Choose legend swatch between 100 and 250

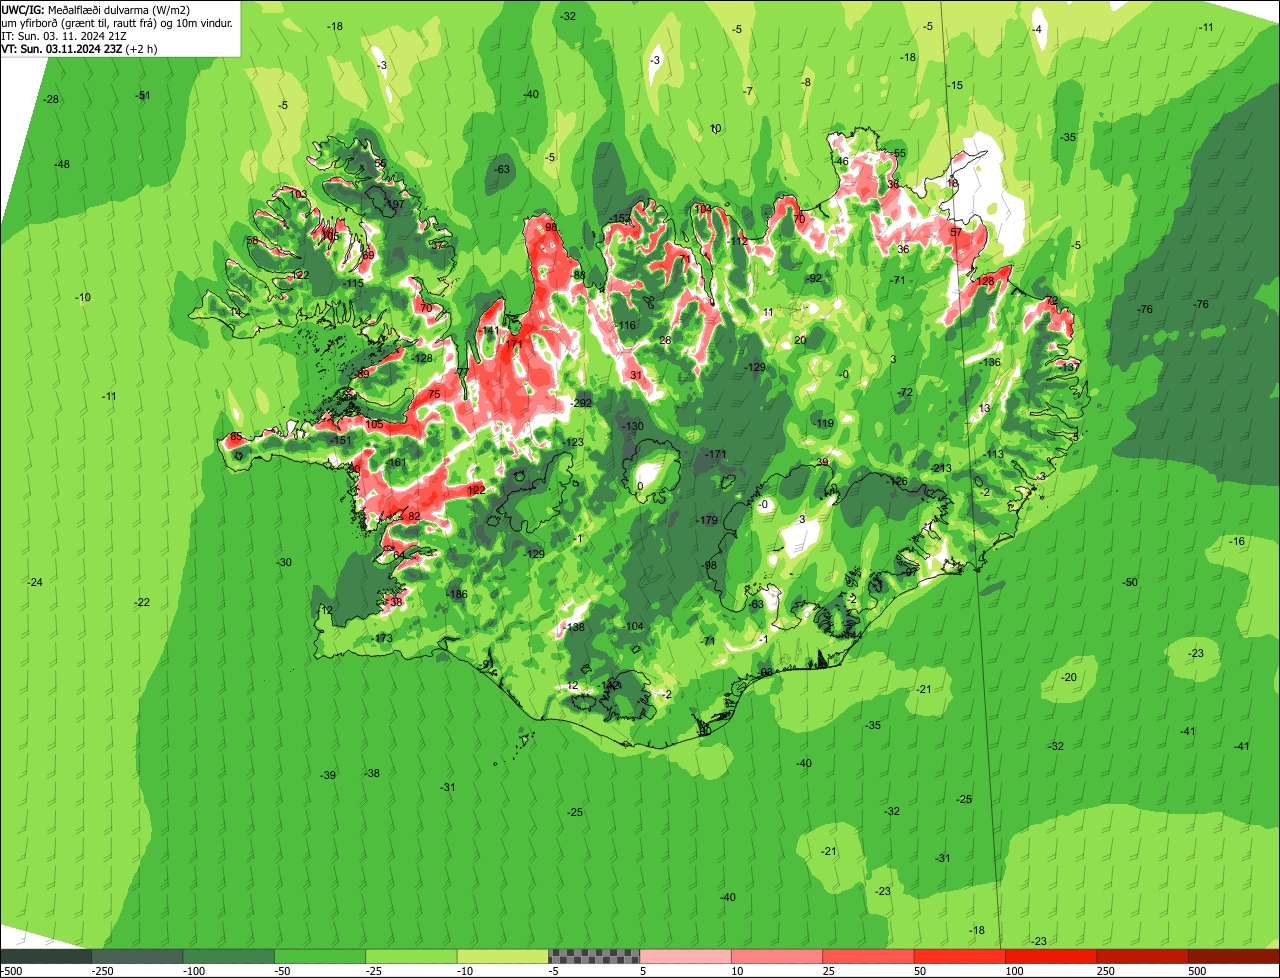click(1051, 956)
